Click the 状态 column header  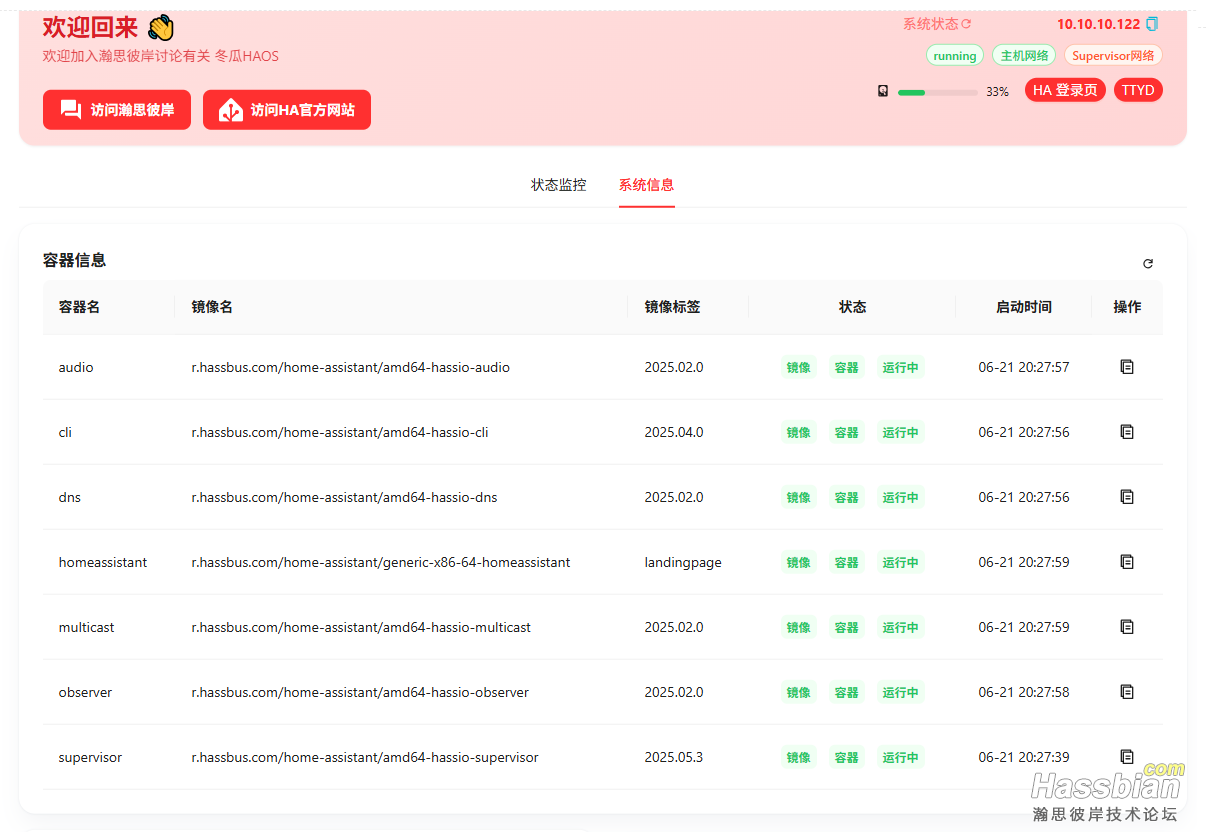(x=852, y=307)
